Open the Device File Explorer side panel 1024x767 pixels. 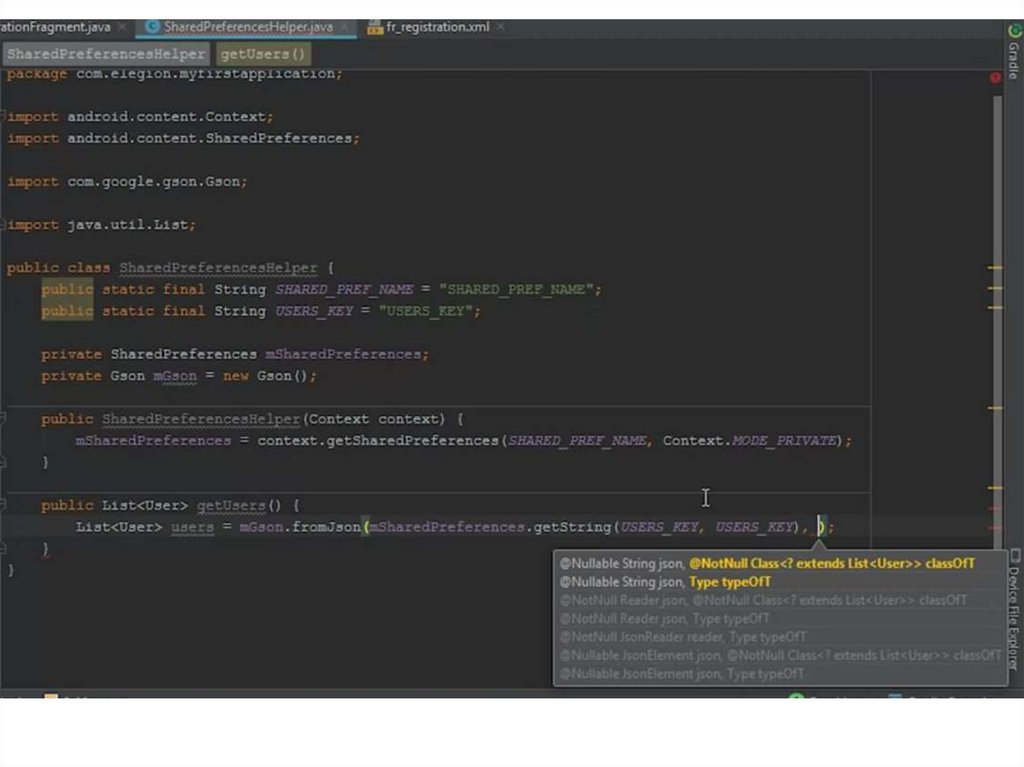tap(1014, 610)
